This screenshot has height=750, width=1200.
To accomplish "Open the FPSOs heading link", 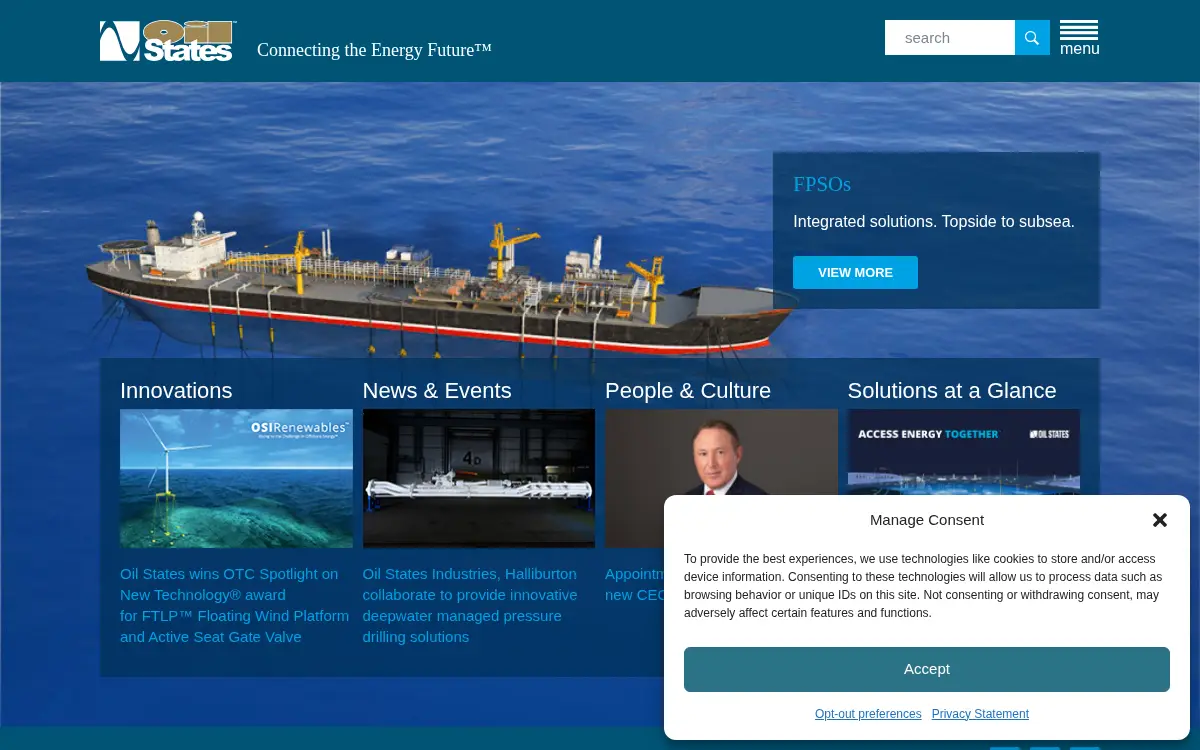I will [x=822, y=184].
